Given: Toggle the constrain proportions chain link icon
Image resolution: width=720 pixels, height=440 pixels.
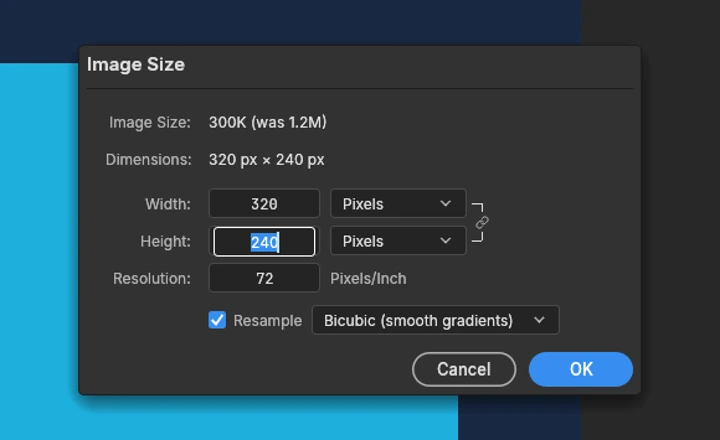Looking at the screenshot, I should pyautogui.click(x=482, y=222).
